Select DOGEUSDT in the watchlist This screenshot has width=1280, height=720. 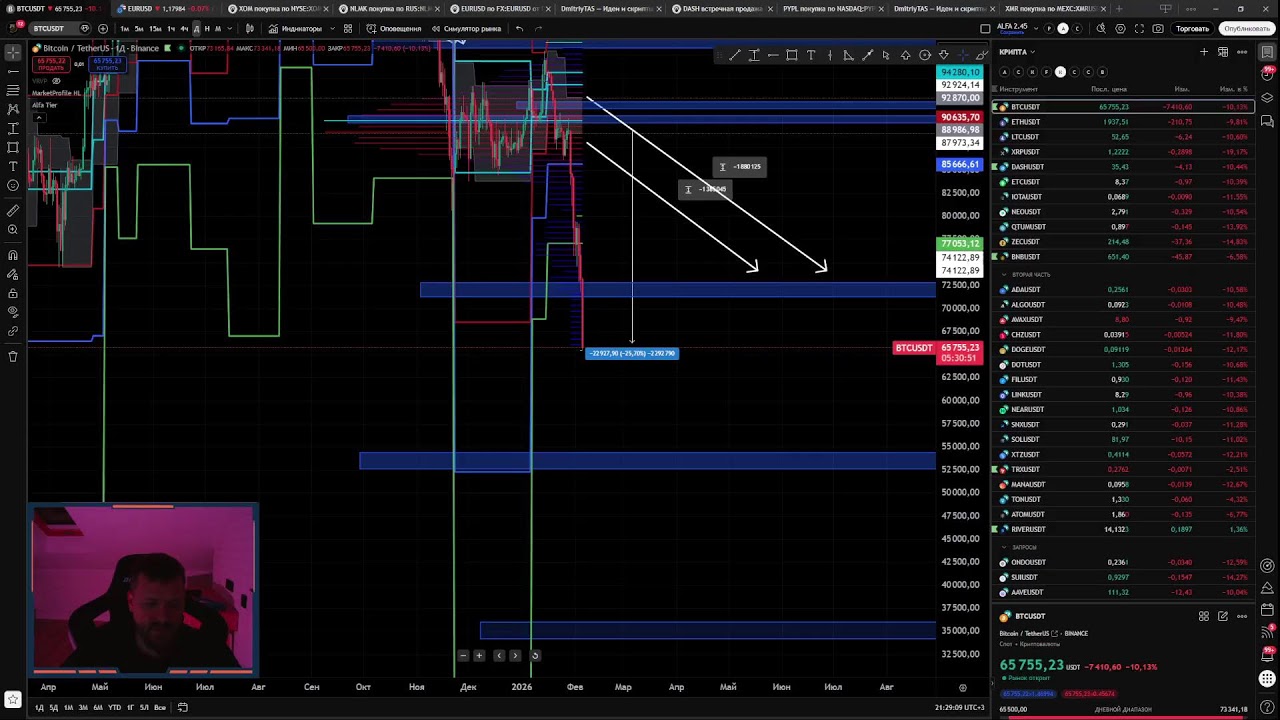pos(1122,350)
